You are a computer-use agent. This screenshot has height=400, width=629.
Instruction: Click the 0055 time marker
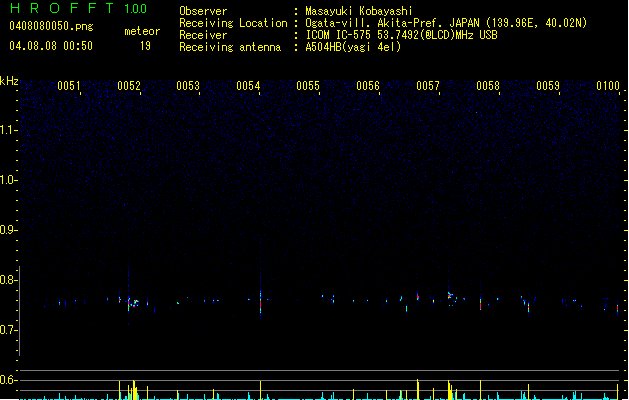(x=308, y=86)
